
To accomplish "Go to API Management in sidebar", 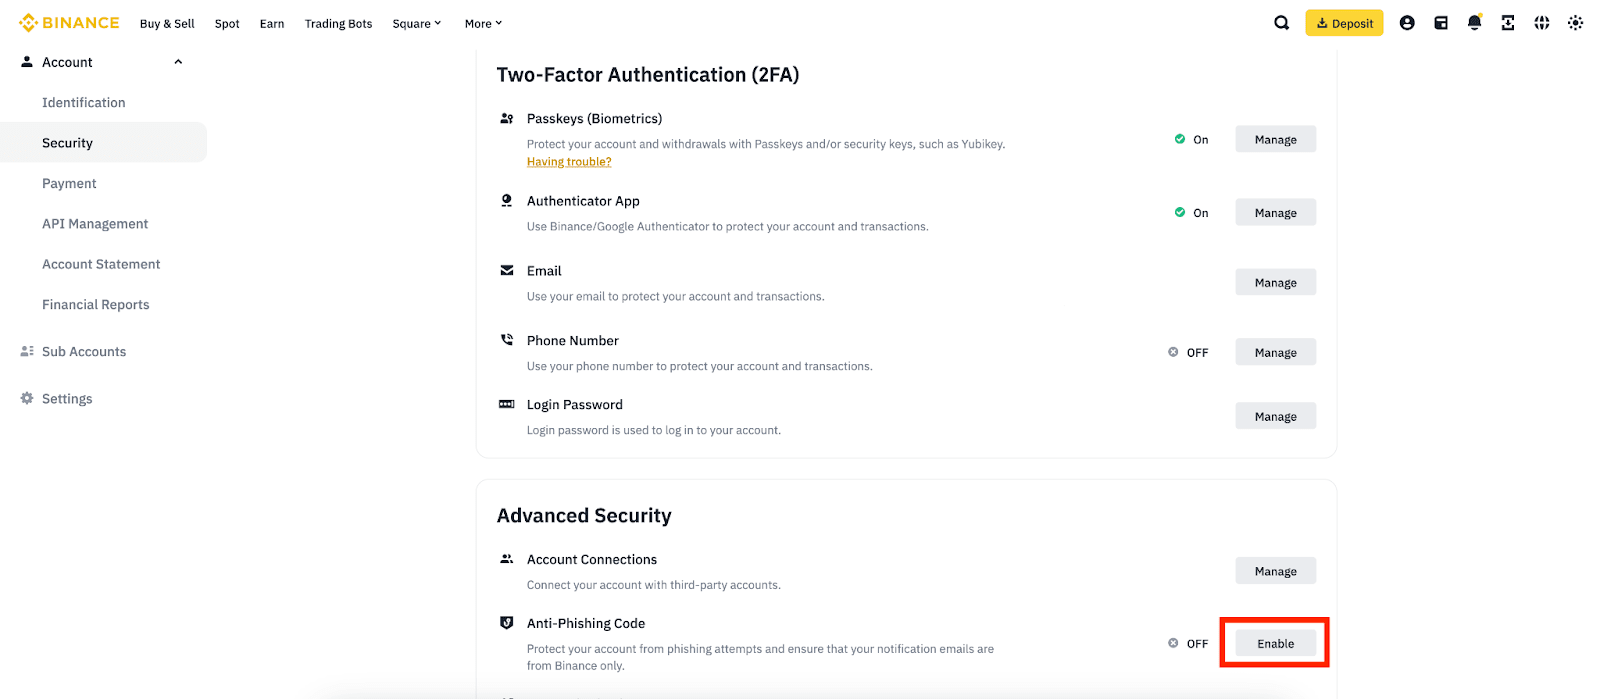I will (x=95, y=224).
